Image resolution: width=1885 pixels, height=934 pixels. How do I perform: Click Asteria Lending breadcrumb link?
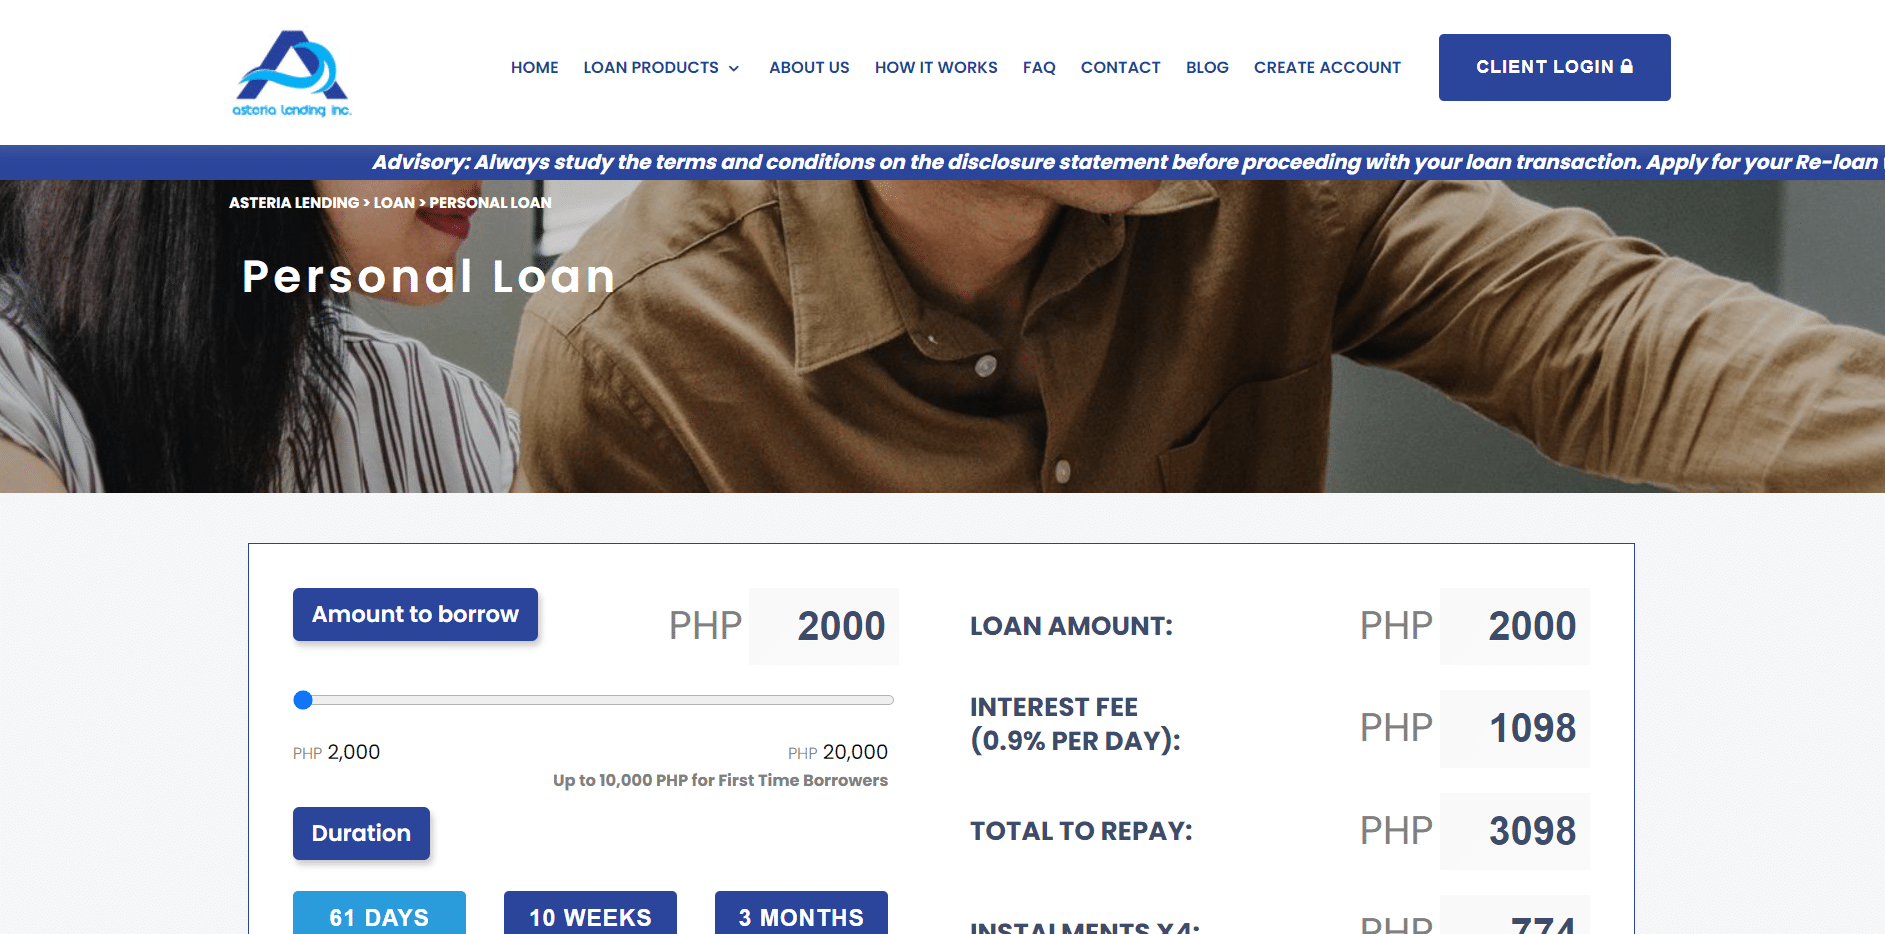click(294, 202)
